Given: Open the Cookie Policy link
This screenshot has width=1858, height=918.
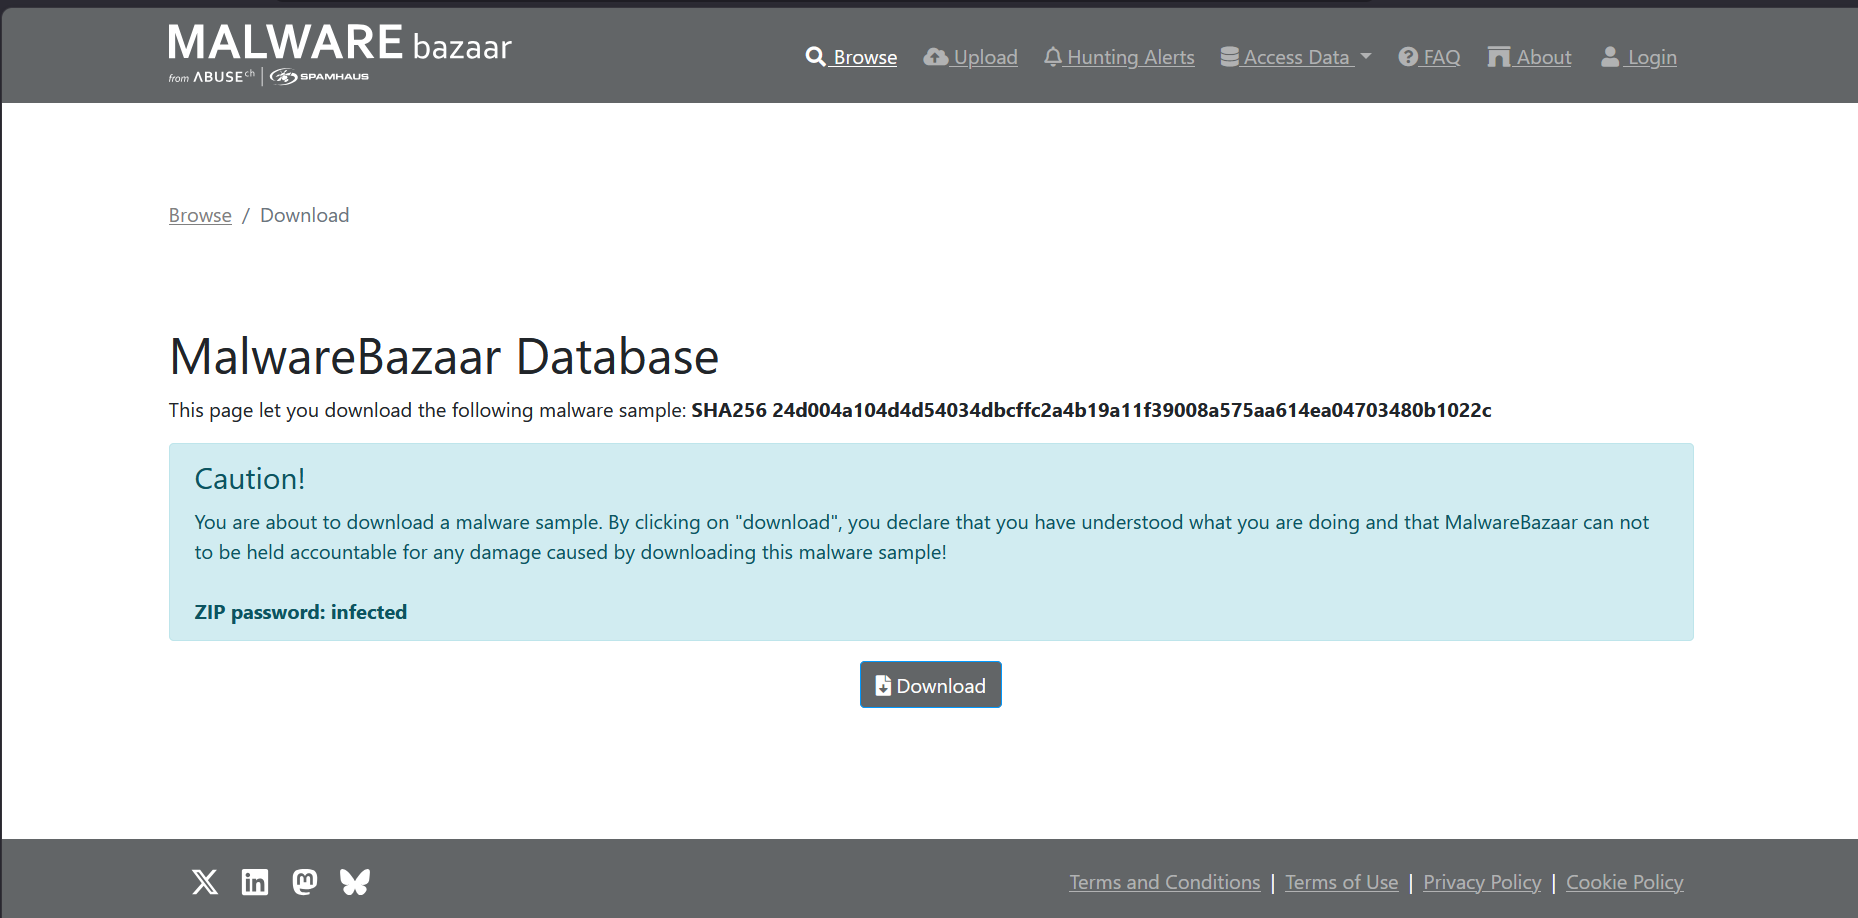Looking at the screenshot, I should tap(1625, 882).
